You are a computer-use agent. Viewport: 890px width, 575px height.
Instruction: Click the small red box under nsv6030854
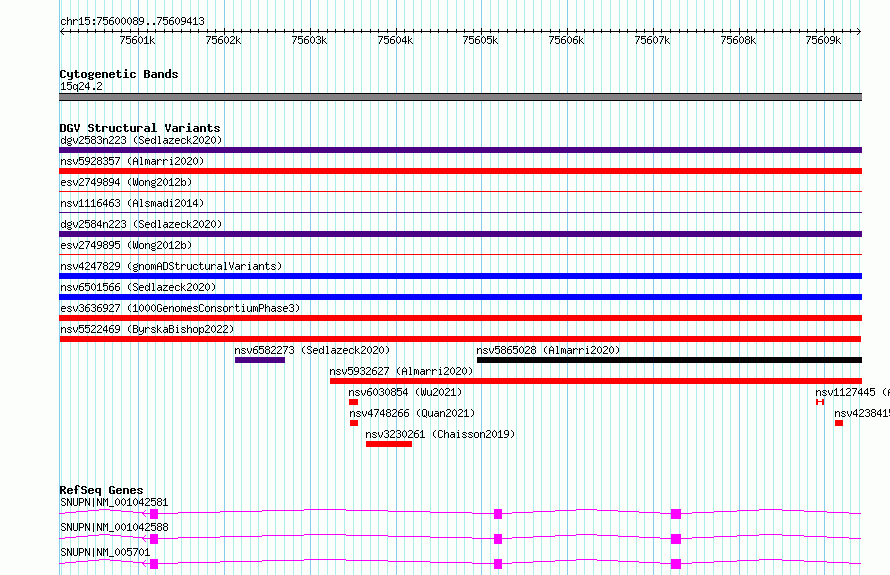[x=354, y=402]
